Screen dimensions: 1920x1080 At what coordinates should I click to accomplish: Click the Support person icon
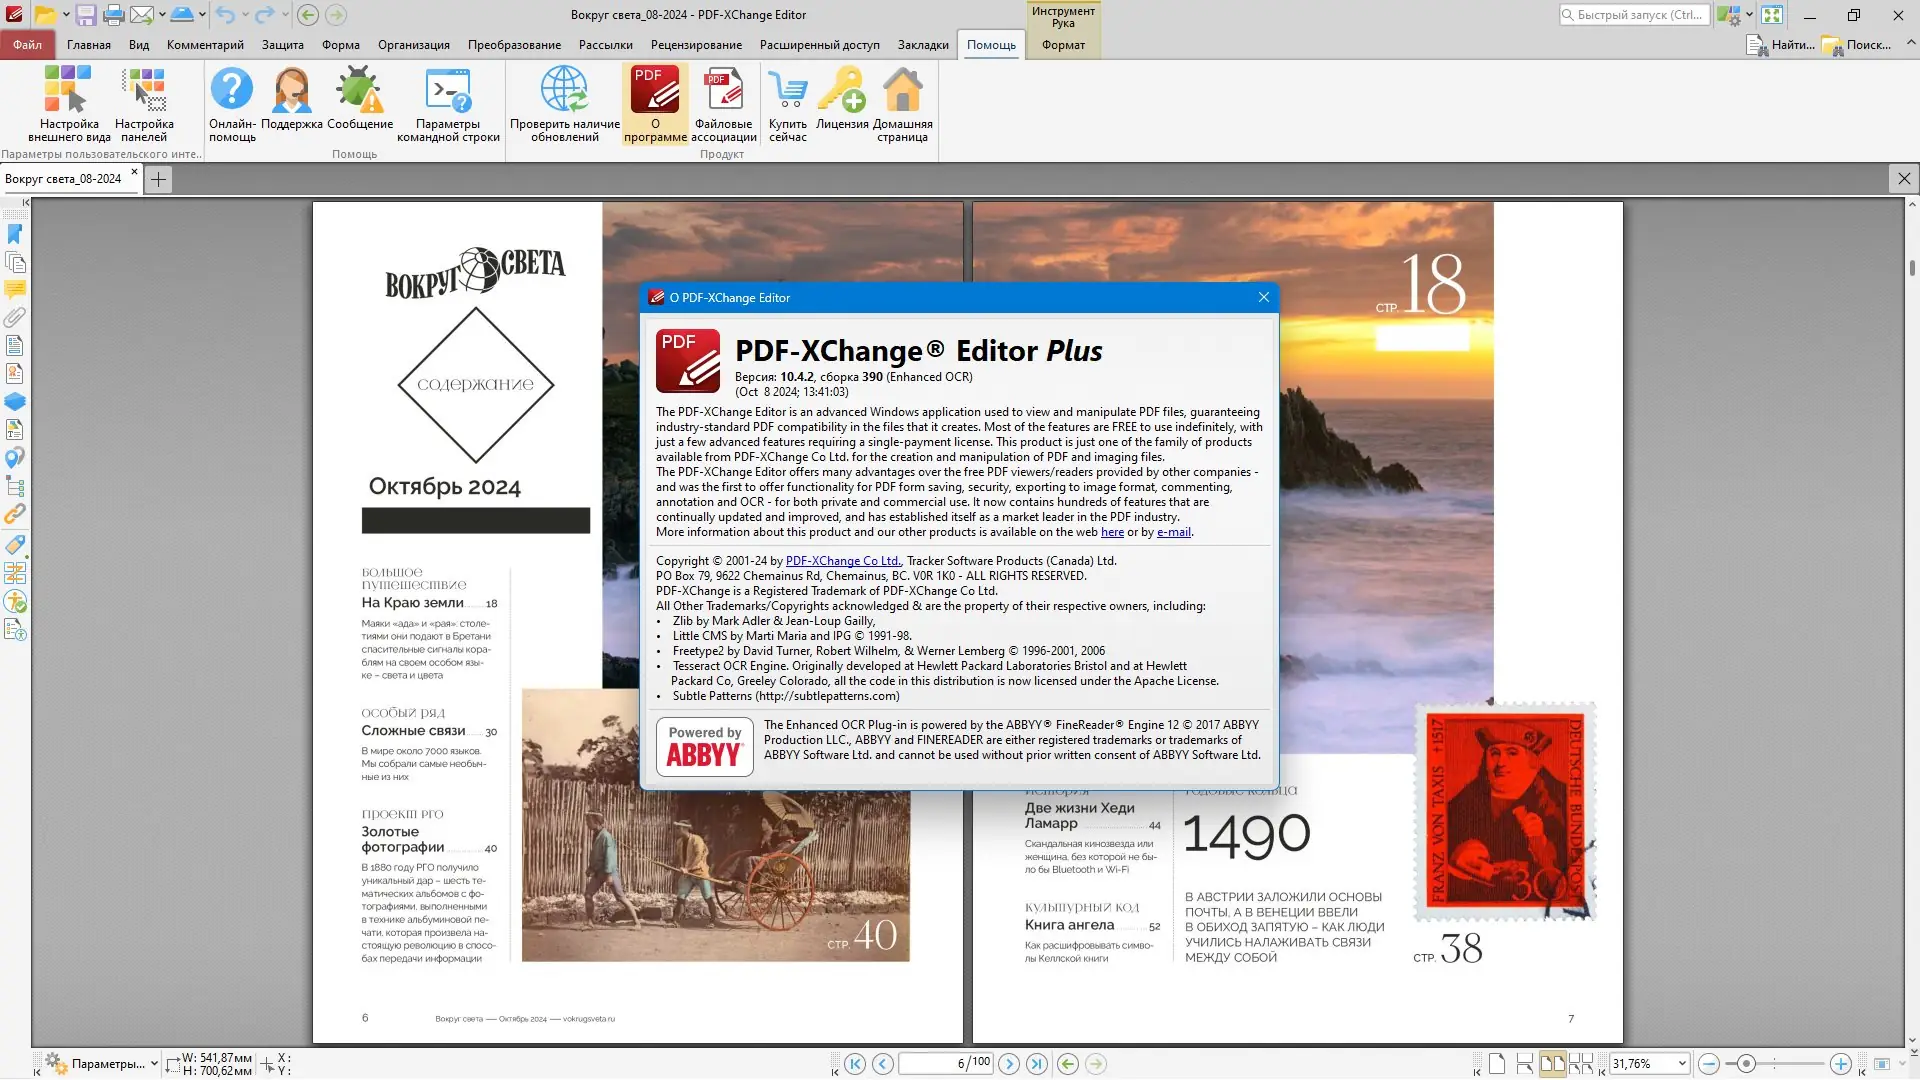click(x=291, y=91)
